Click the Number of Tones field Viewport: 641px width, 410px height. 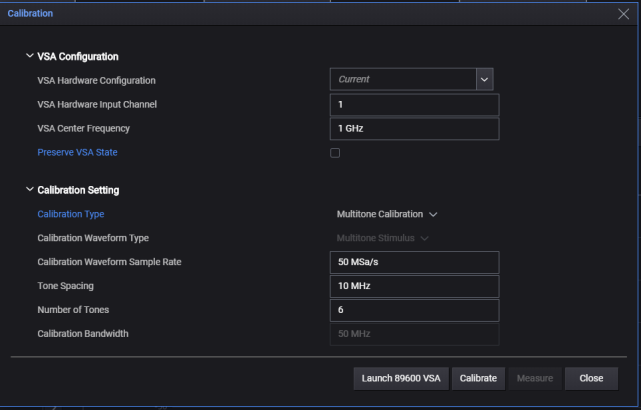click(414, 310)
